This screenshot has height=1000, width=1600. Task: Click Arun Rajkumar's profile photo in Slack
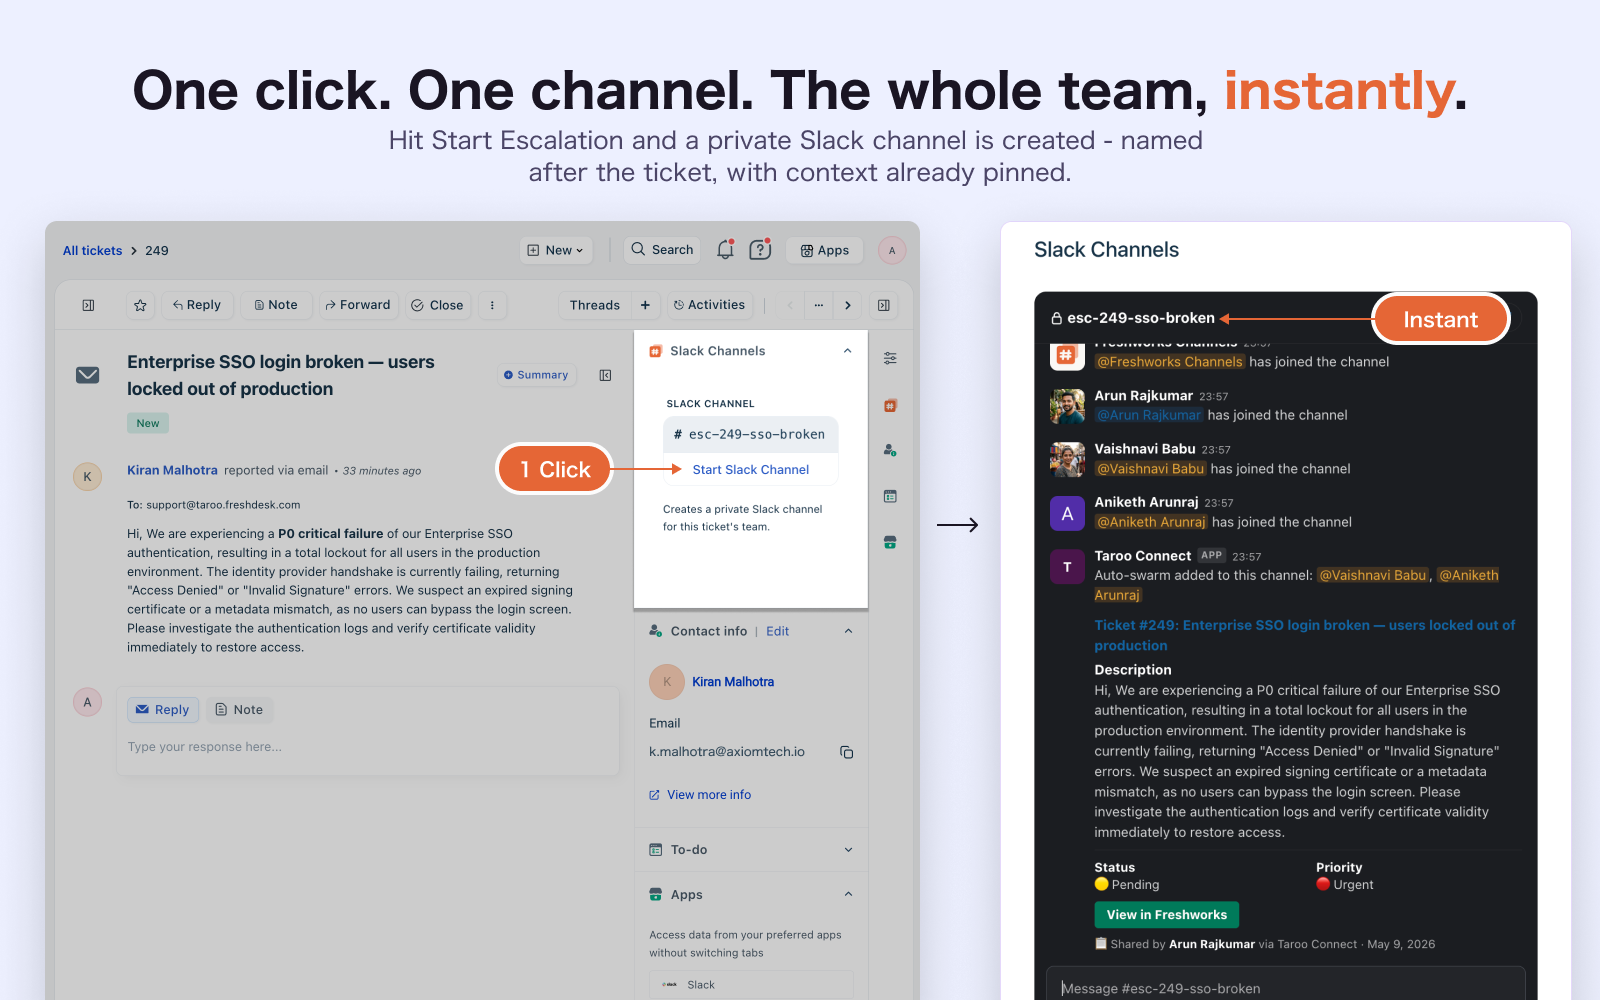tap(1067, 407)
